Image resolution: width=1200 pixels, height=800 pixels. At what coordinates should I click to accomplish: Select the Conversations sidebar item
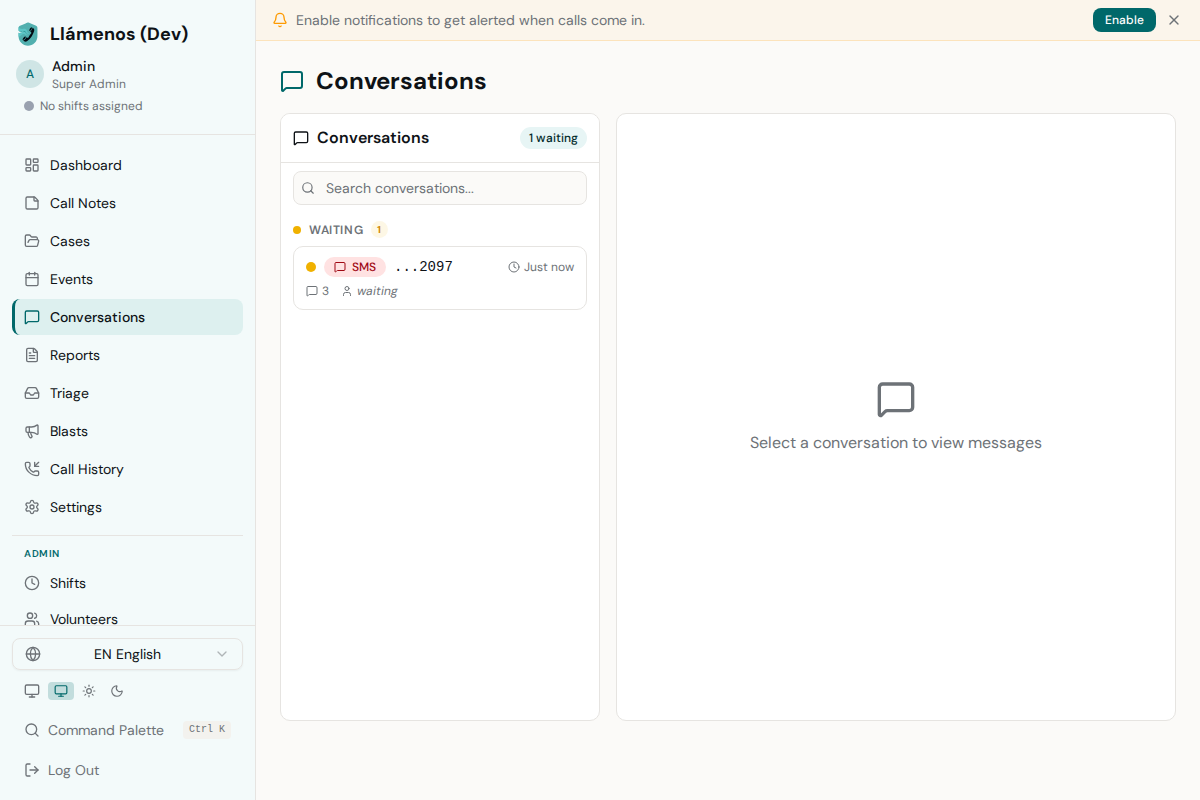[127, 317]
